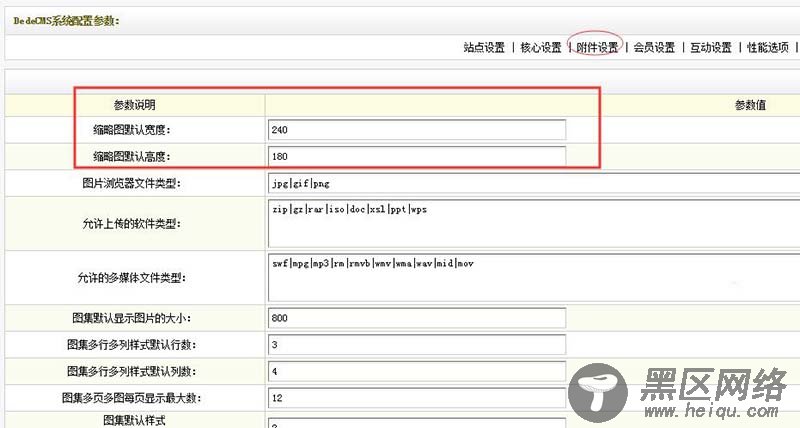This screenshot has width=800, height=428.
Task: Click the 图集多页多图每页显示最大数 label
Action: click(x=132, y=398)
